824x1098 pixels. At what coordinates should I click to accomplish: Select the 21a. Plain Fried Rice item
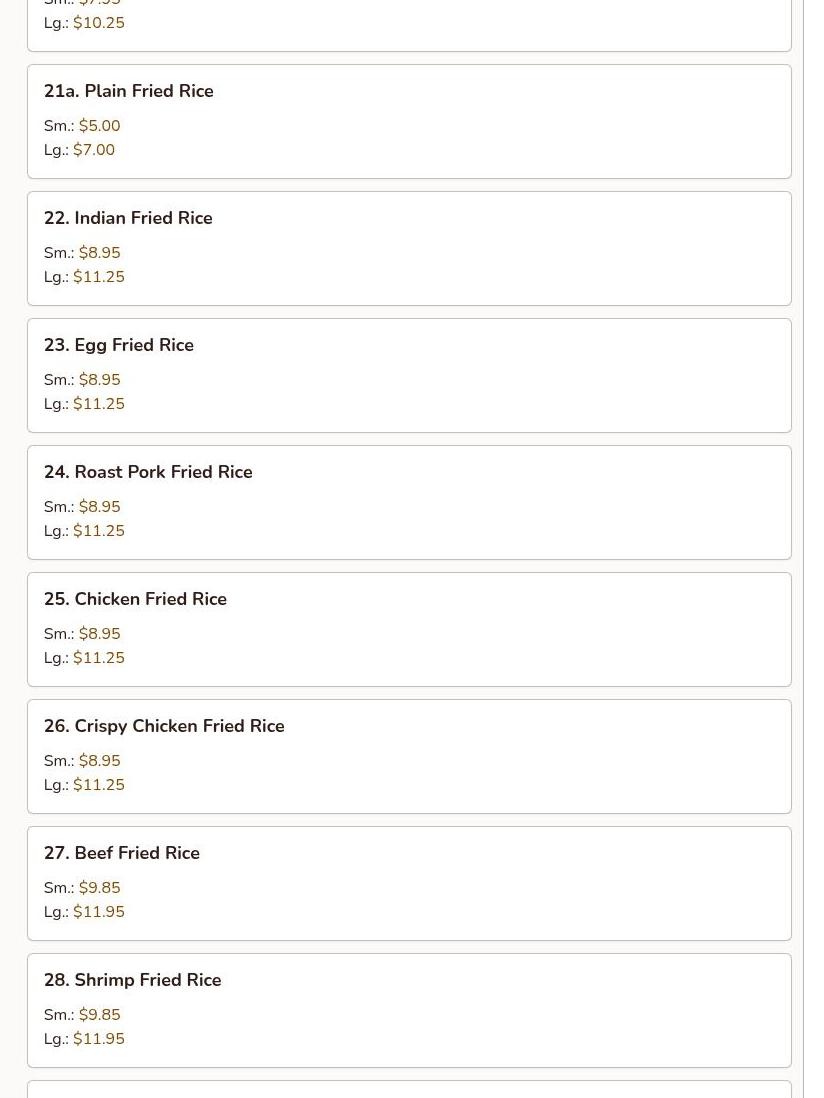tap(409, 122)
